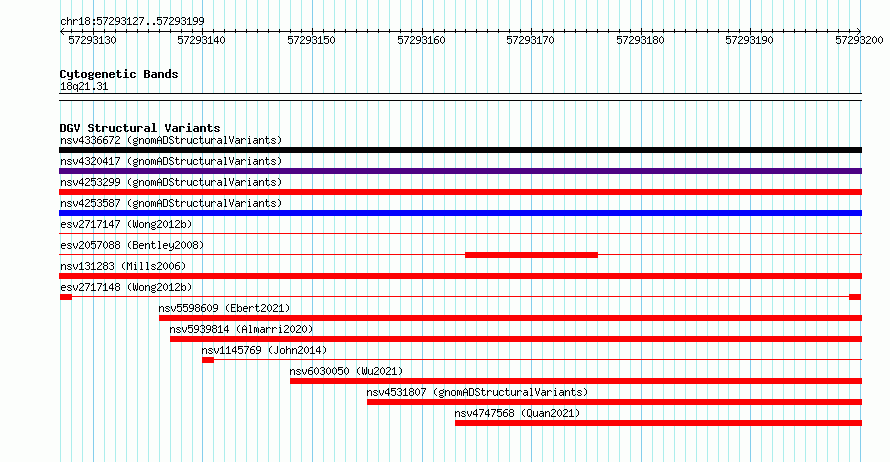
Task: Click ruler position 57293200
Action: click(859, 40)
